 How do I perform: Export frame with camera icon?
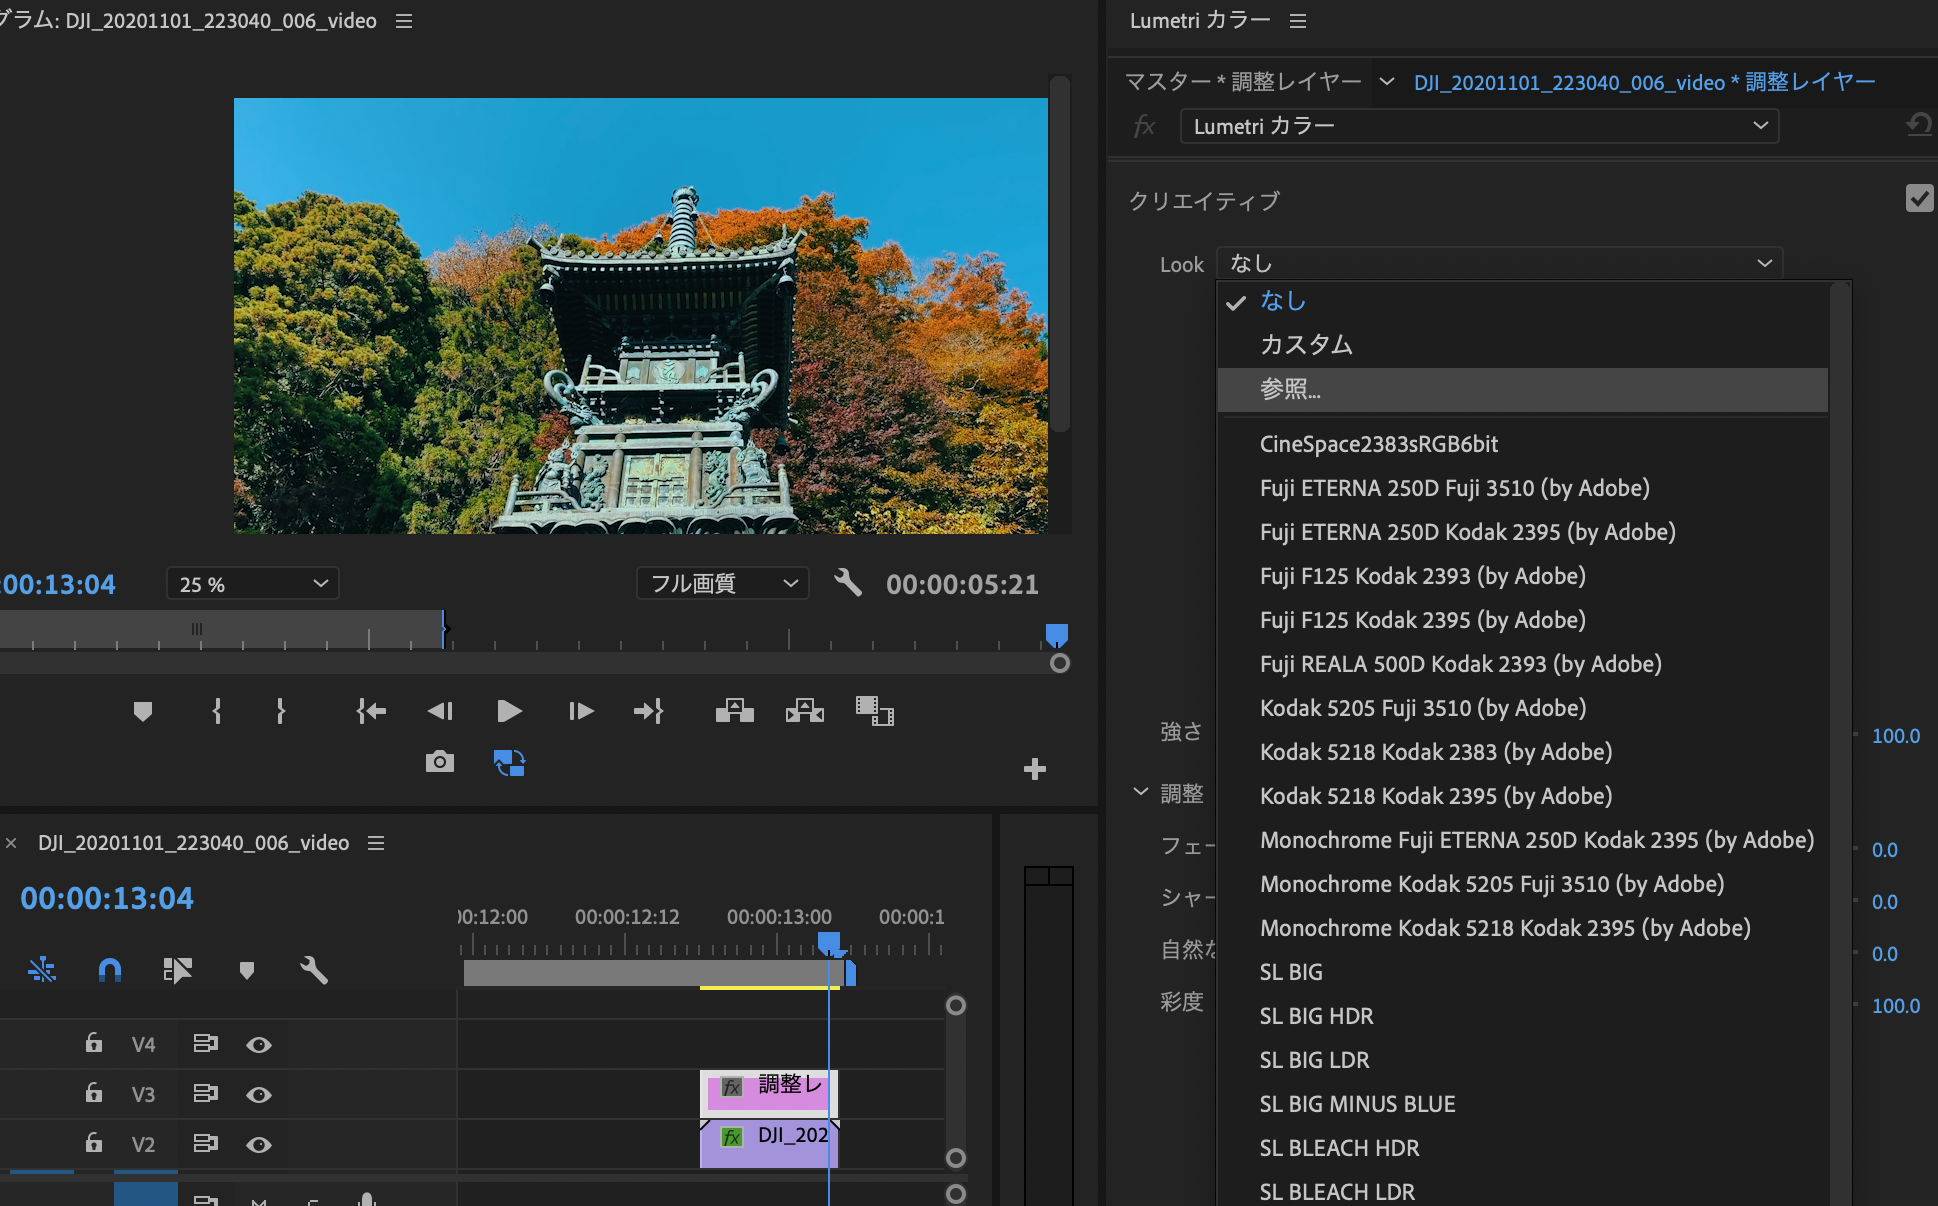click(x=440, y=762)
